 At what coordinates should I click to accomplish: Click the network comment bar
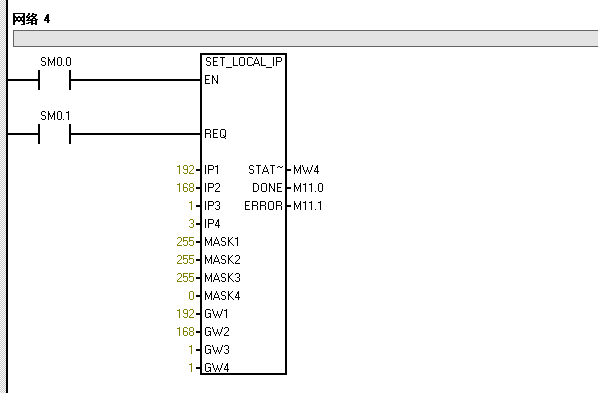pos(305,39)
